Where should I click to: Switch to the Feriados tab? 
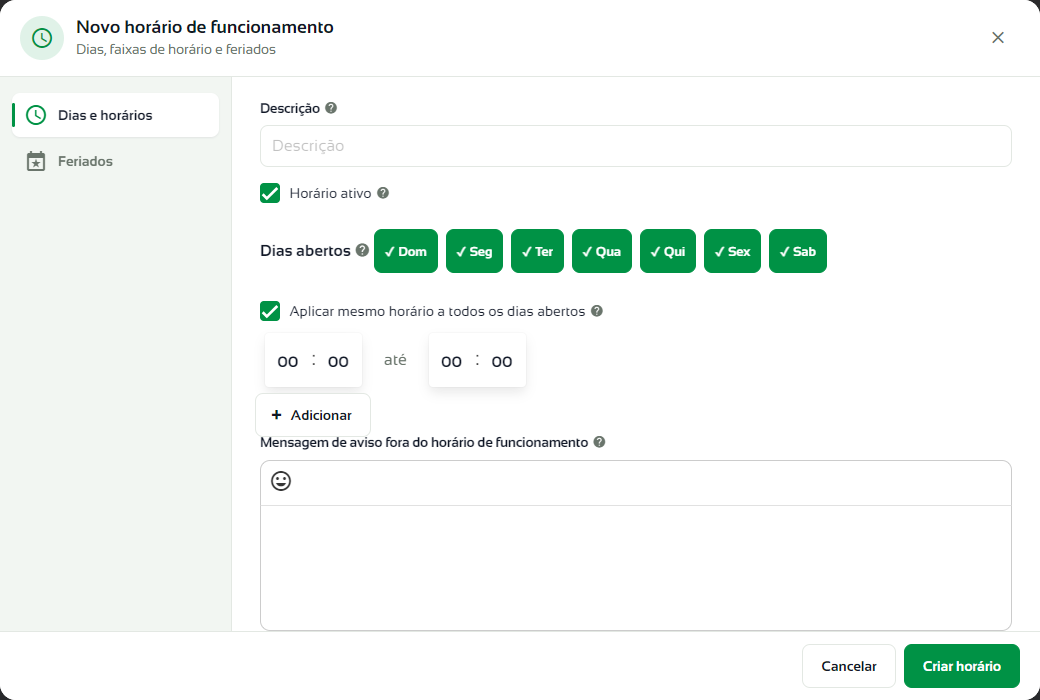pyautogui.click(x=115, y=161)
